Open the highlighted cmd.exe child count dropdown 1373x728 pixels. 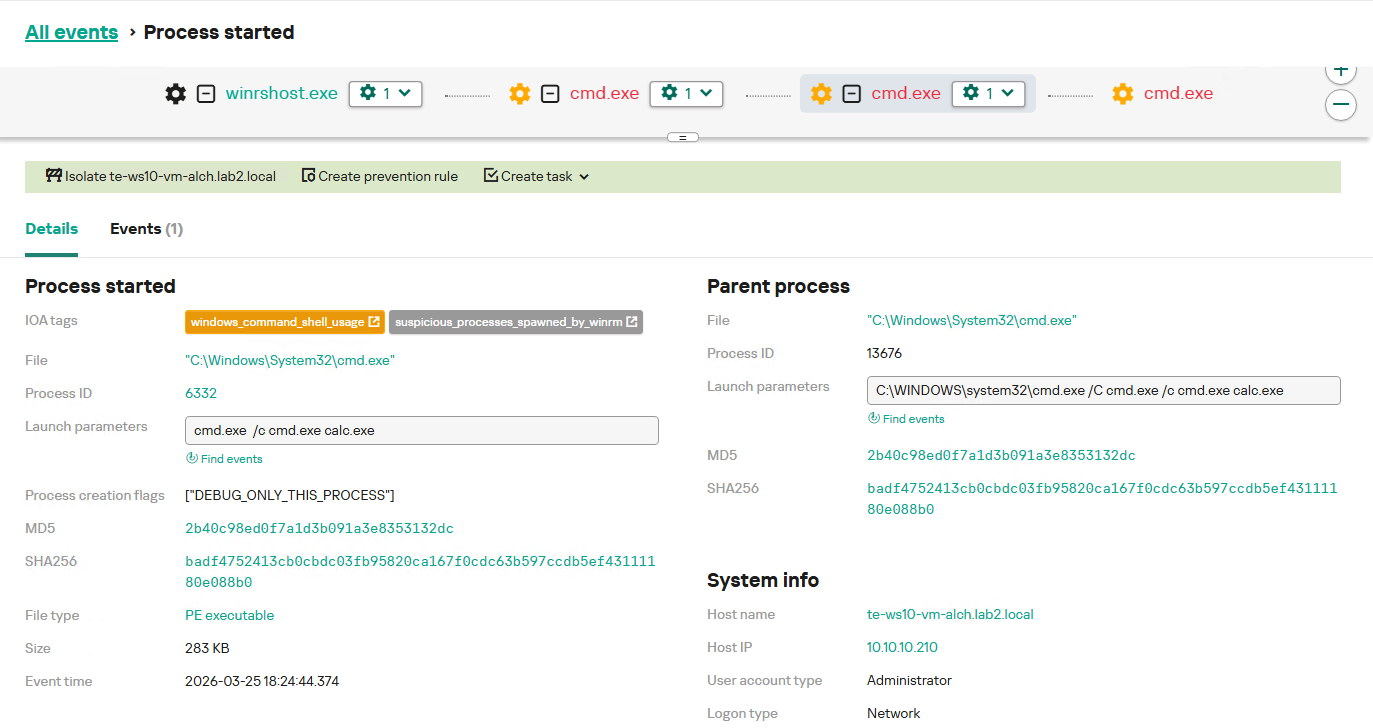988,94
